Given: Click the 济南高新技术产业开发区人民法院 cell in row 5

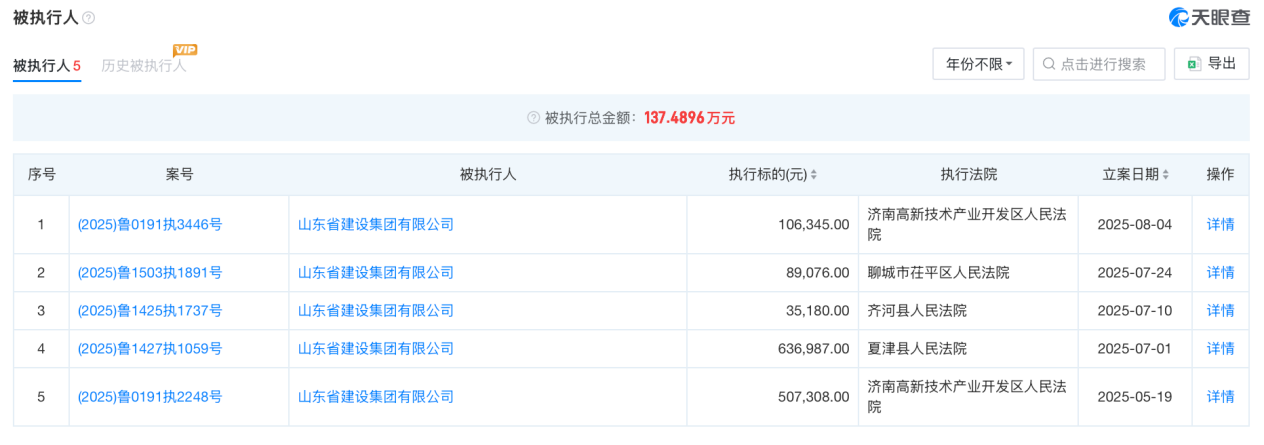Looking at the screenshot, I should click(x=966, y=397).
